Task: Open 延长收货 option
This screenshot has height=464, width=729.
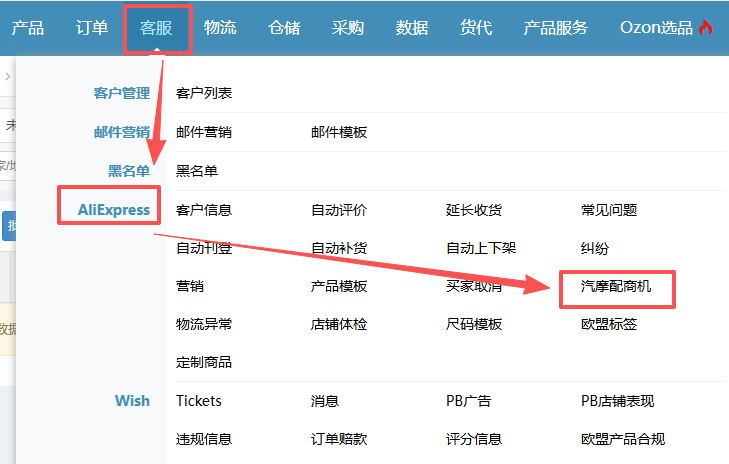Action: (x=474, y=209)
